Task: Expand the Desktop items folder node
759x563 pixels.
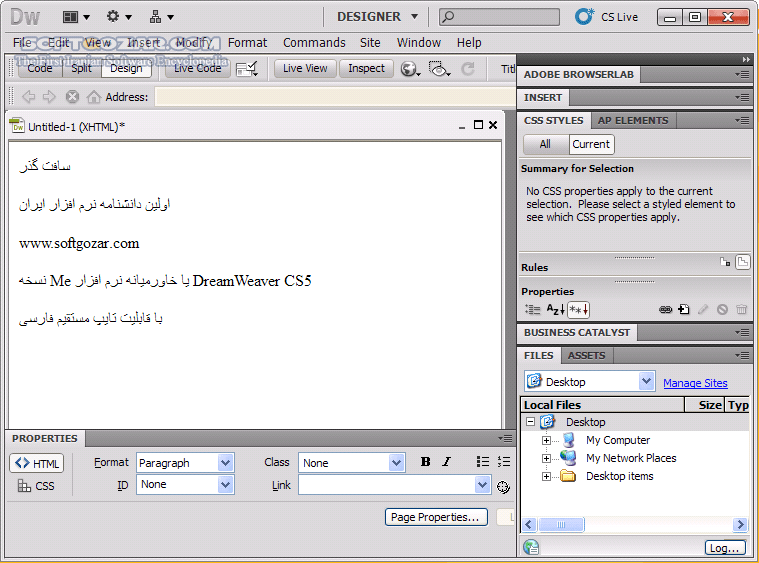Action: 546,476
